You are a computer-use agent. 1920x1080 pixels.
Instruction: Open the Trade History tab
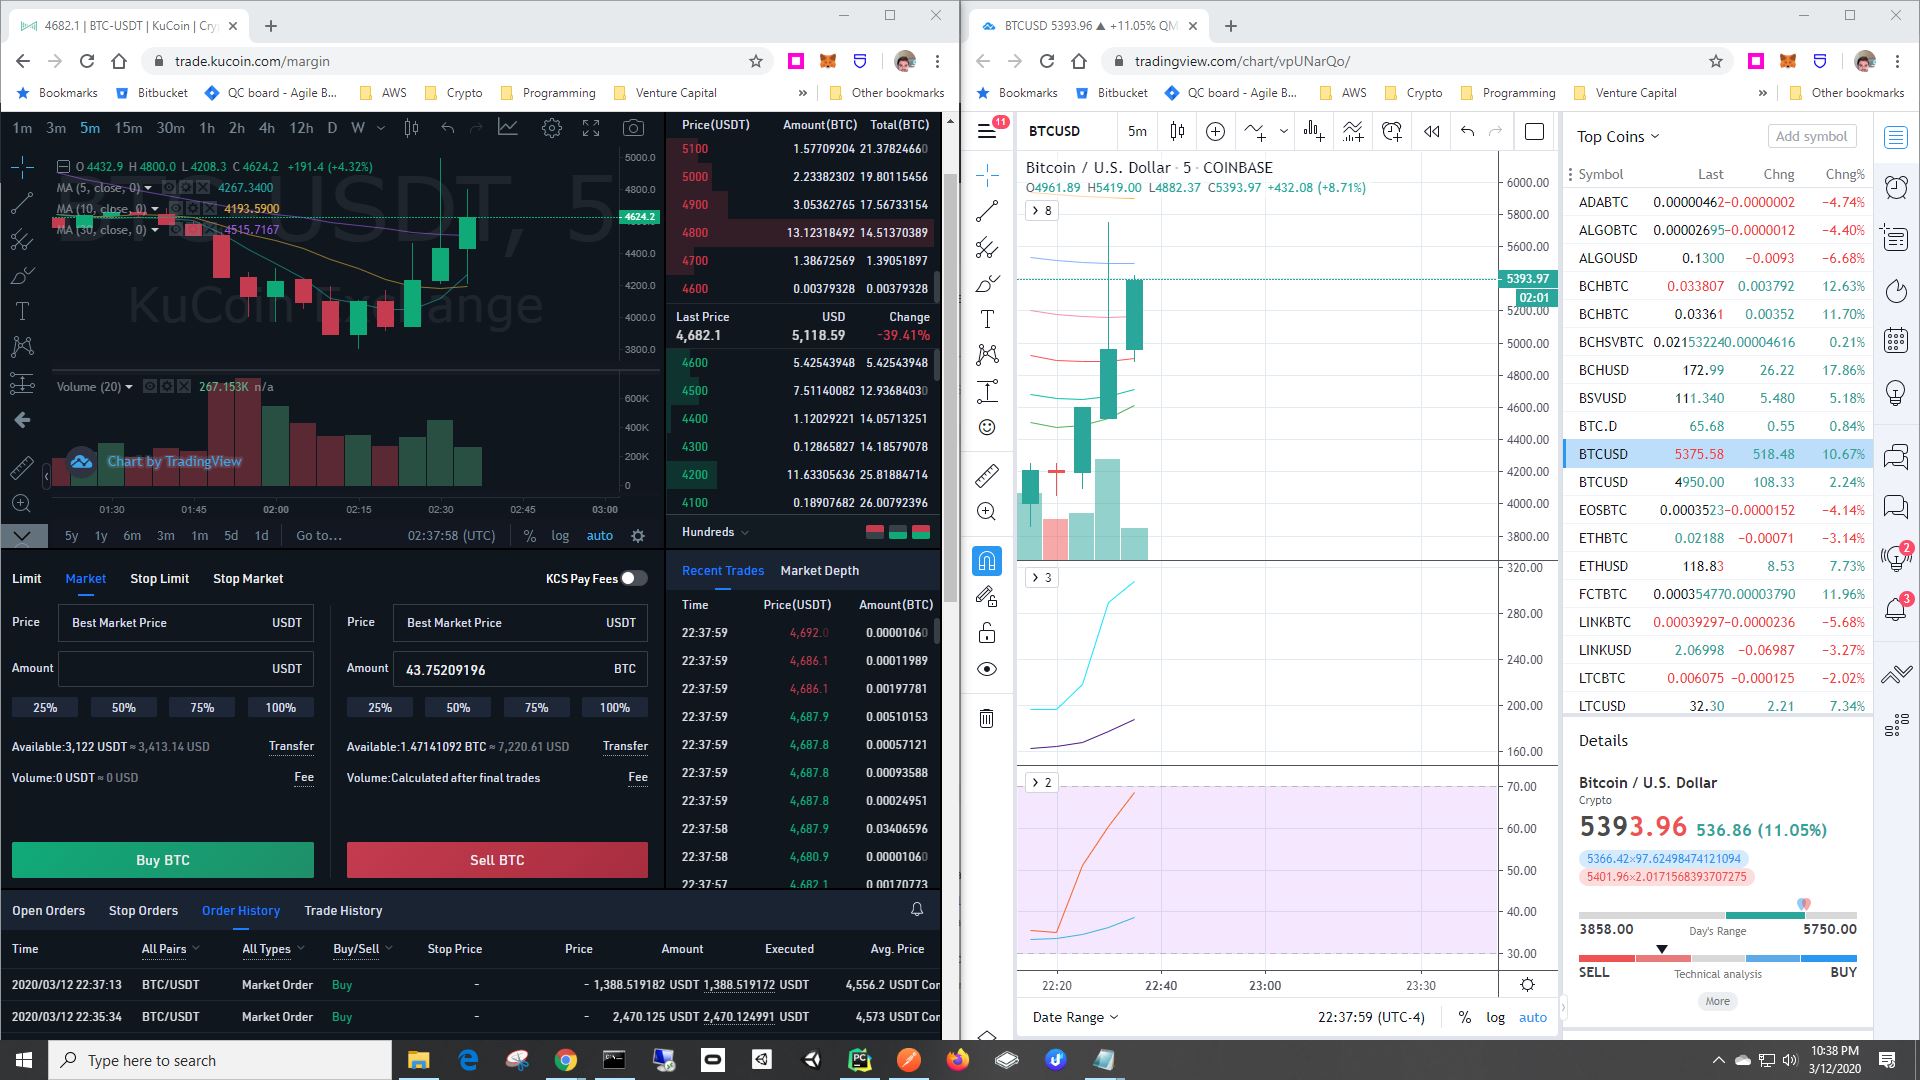point(343,910)
